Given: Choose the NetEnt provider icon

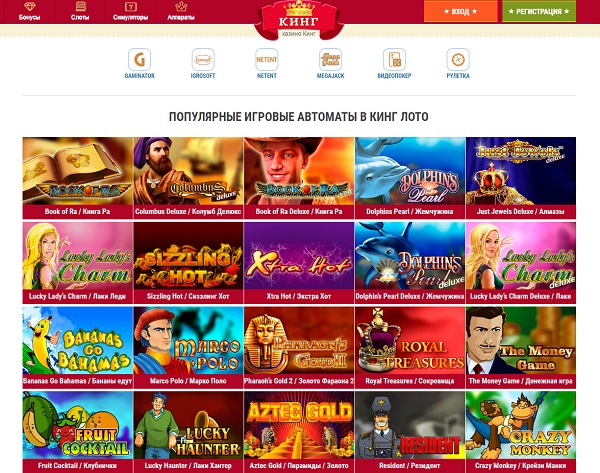Looking at the screenshot, I should 267,59.
